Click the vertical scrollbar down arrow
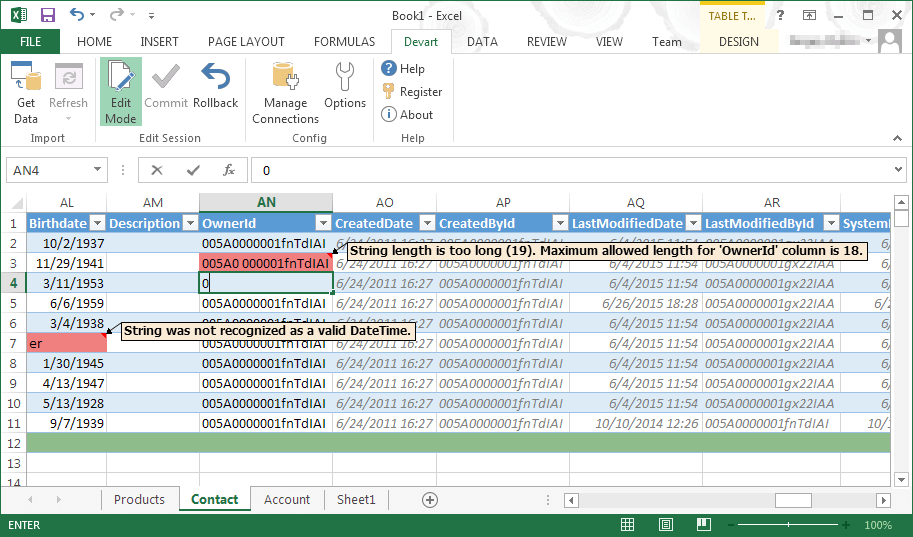 click(x=901, y=481)
